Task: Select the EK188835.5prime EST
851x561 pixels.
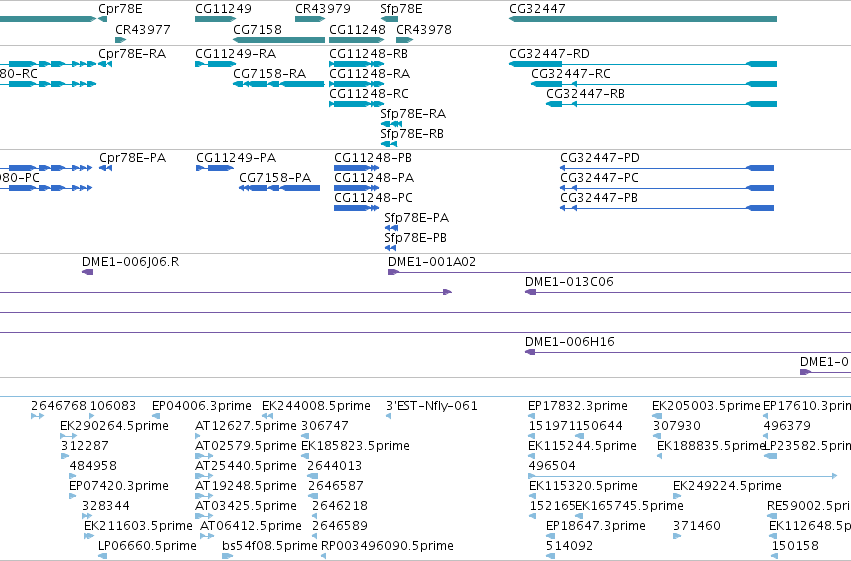Action: click(659, 456)
